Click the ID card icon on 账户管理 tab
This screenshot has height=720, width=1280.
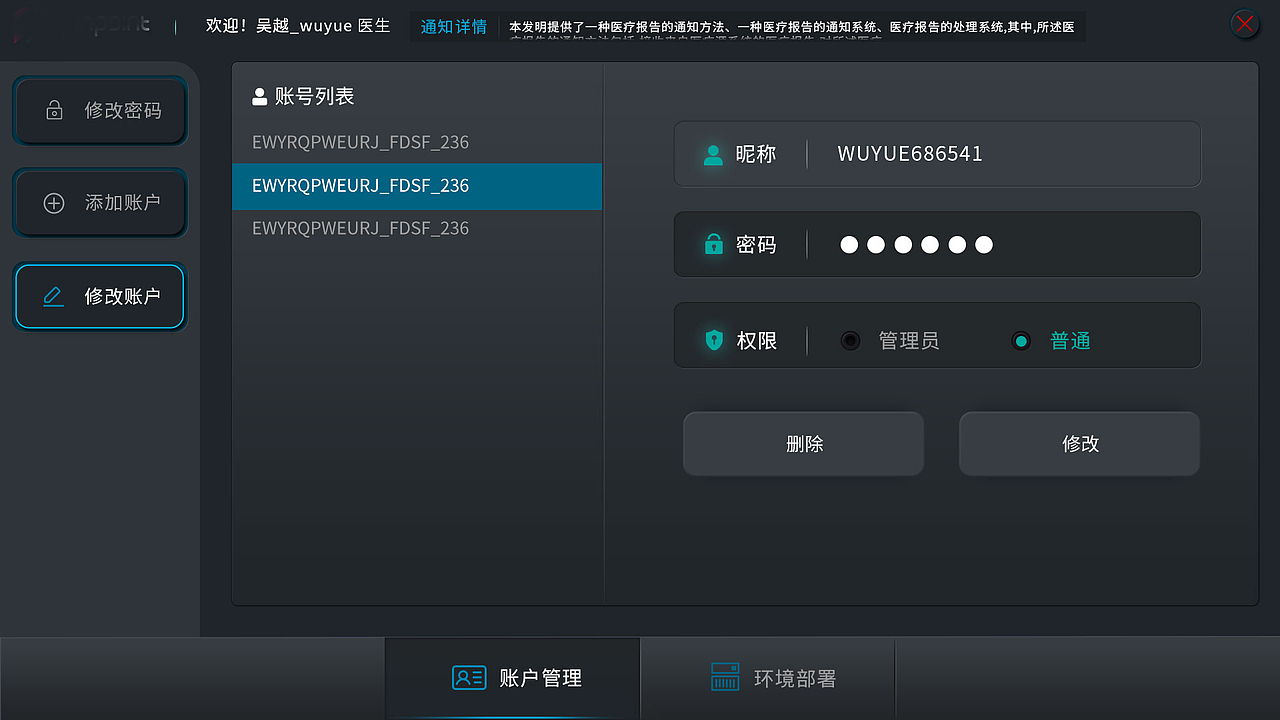point(468,677)
